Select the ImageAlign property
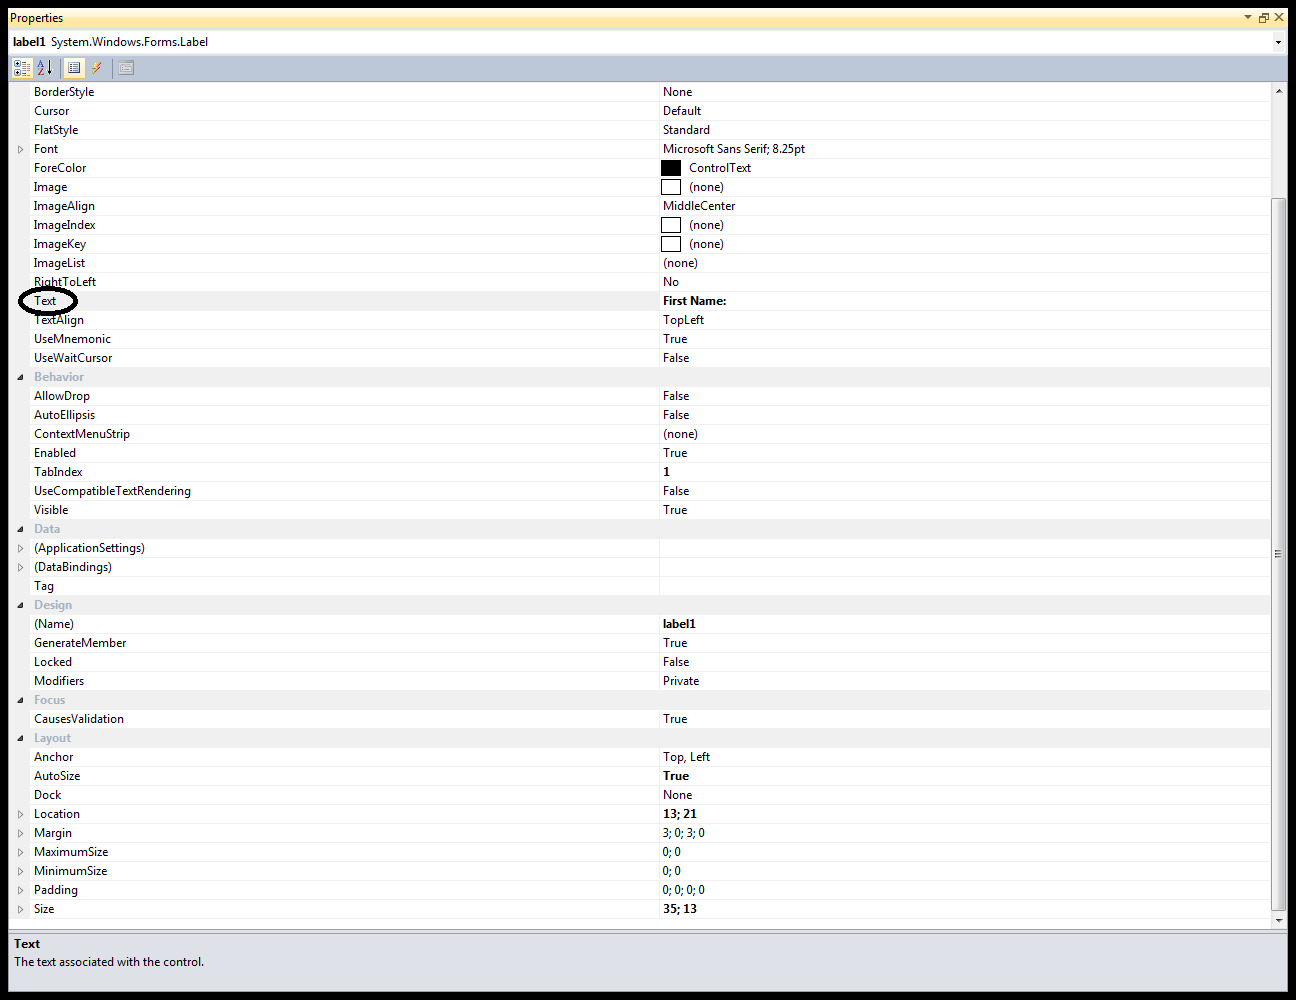 64,206
